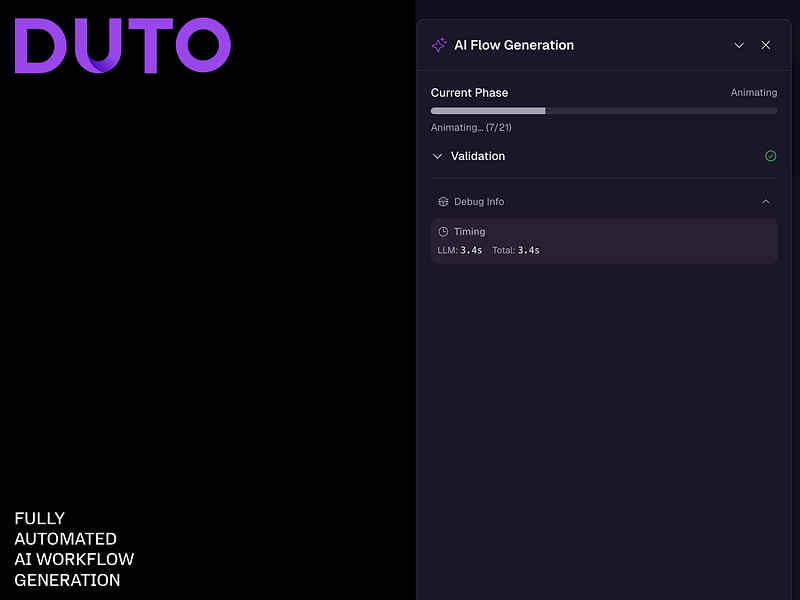Screen dimensions: 800x600
Task: Click the Timing label
Action: 469,232
